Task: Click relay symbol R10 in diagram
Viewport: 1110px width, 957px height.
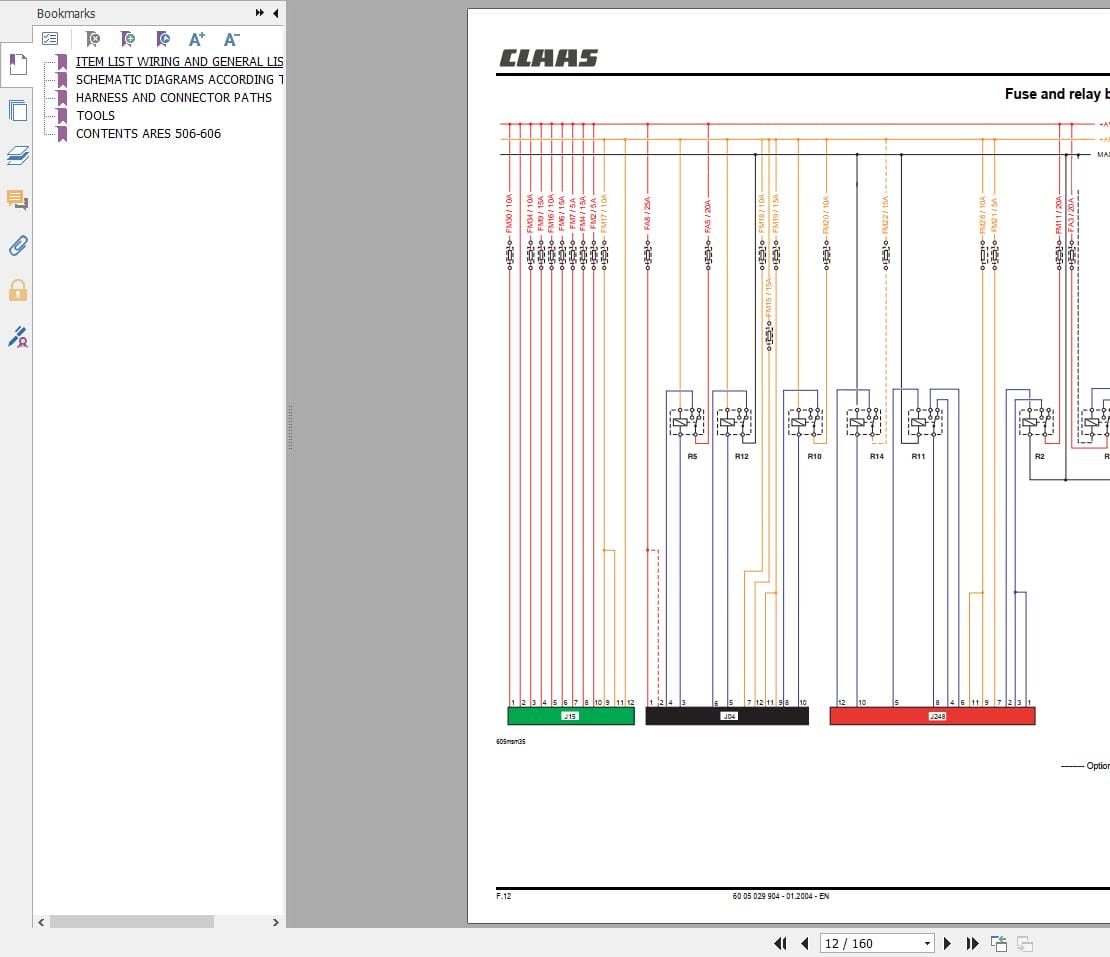Action: coord(805,422)
